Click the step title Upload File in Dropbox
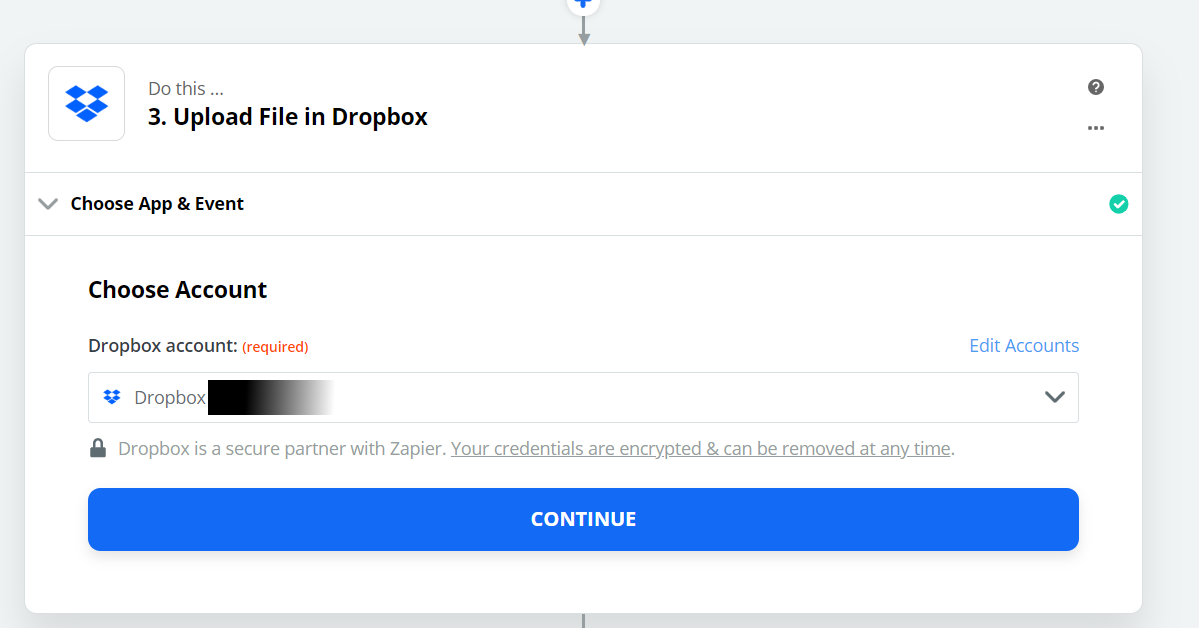This screenshot has width=1199, height=628. pyautogui.click(x=288, y=117)
